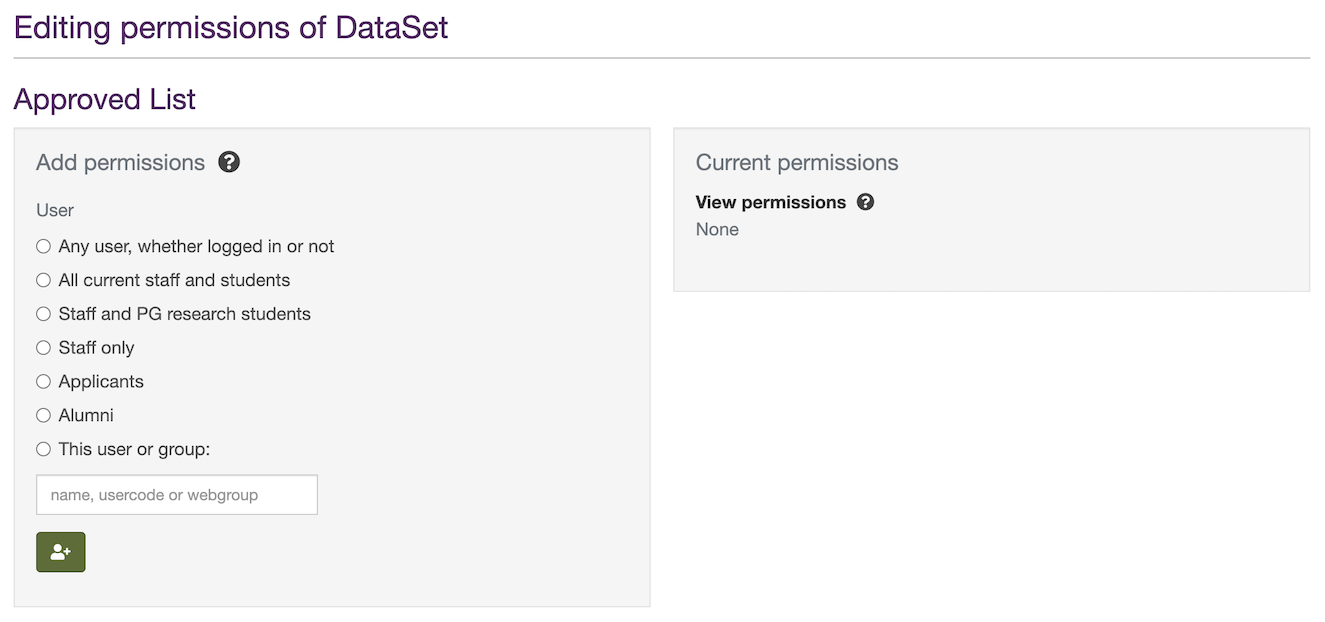Select the 'Staff only' radio button
Viewport: 1325px width, 622px height.
44,348
